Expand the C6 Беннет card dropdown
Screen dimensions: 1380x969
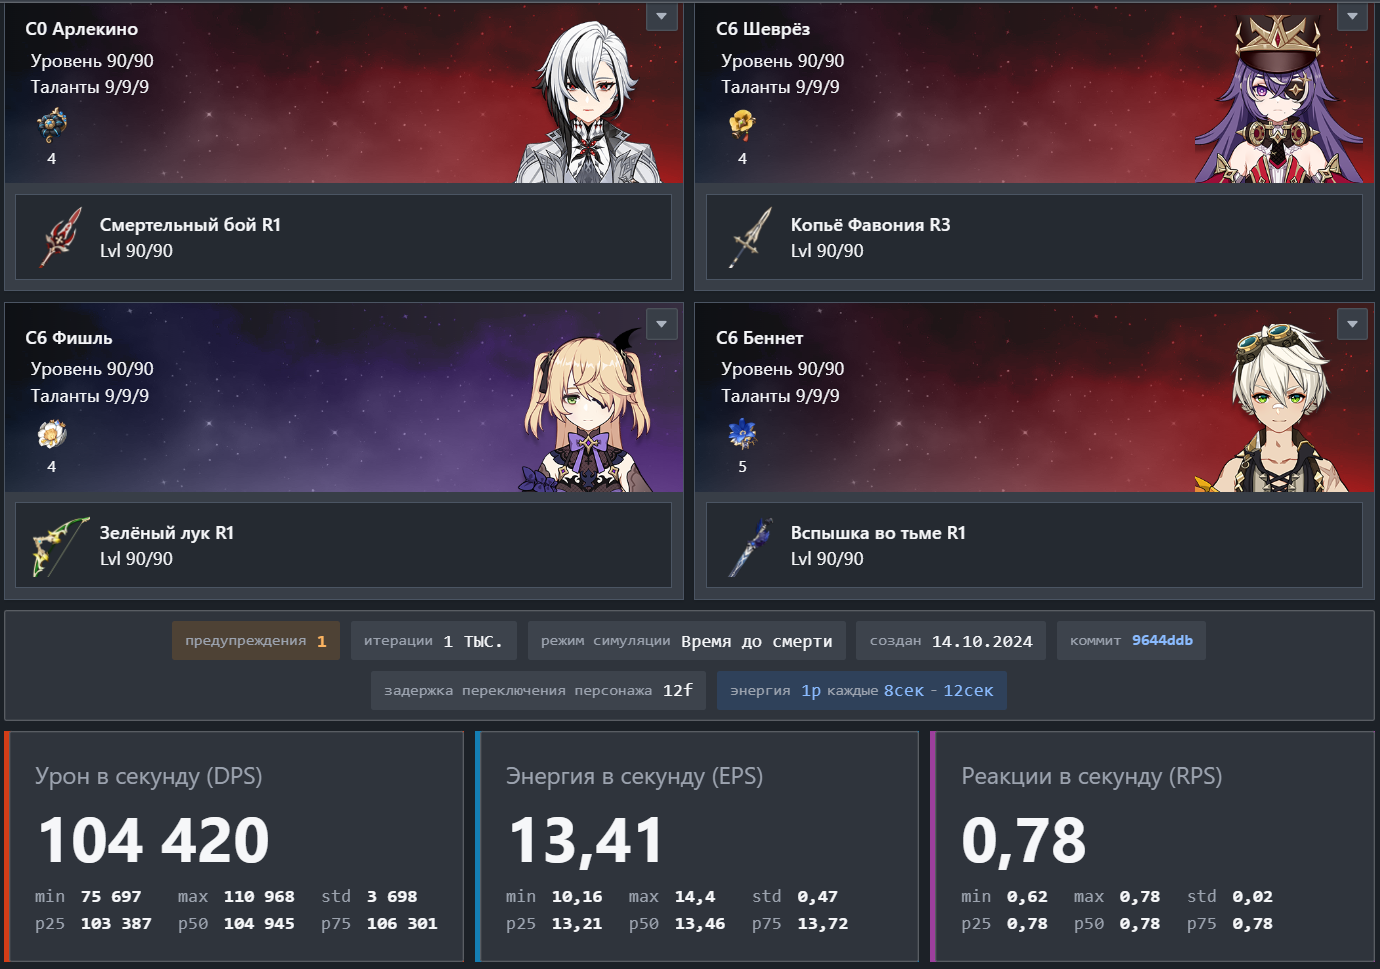[1352, 324]
